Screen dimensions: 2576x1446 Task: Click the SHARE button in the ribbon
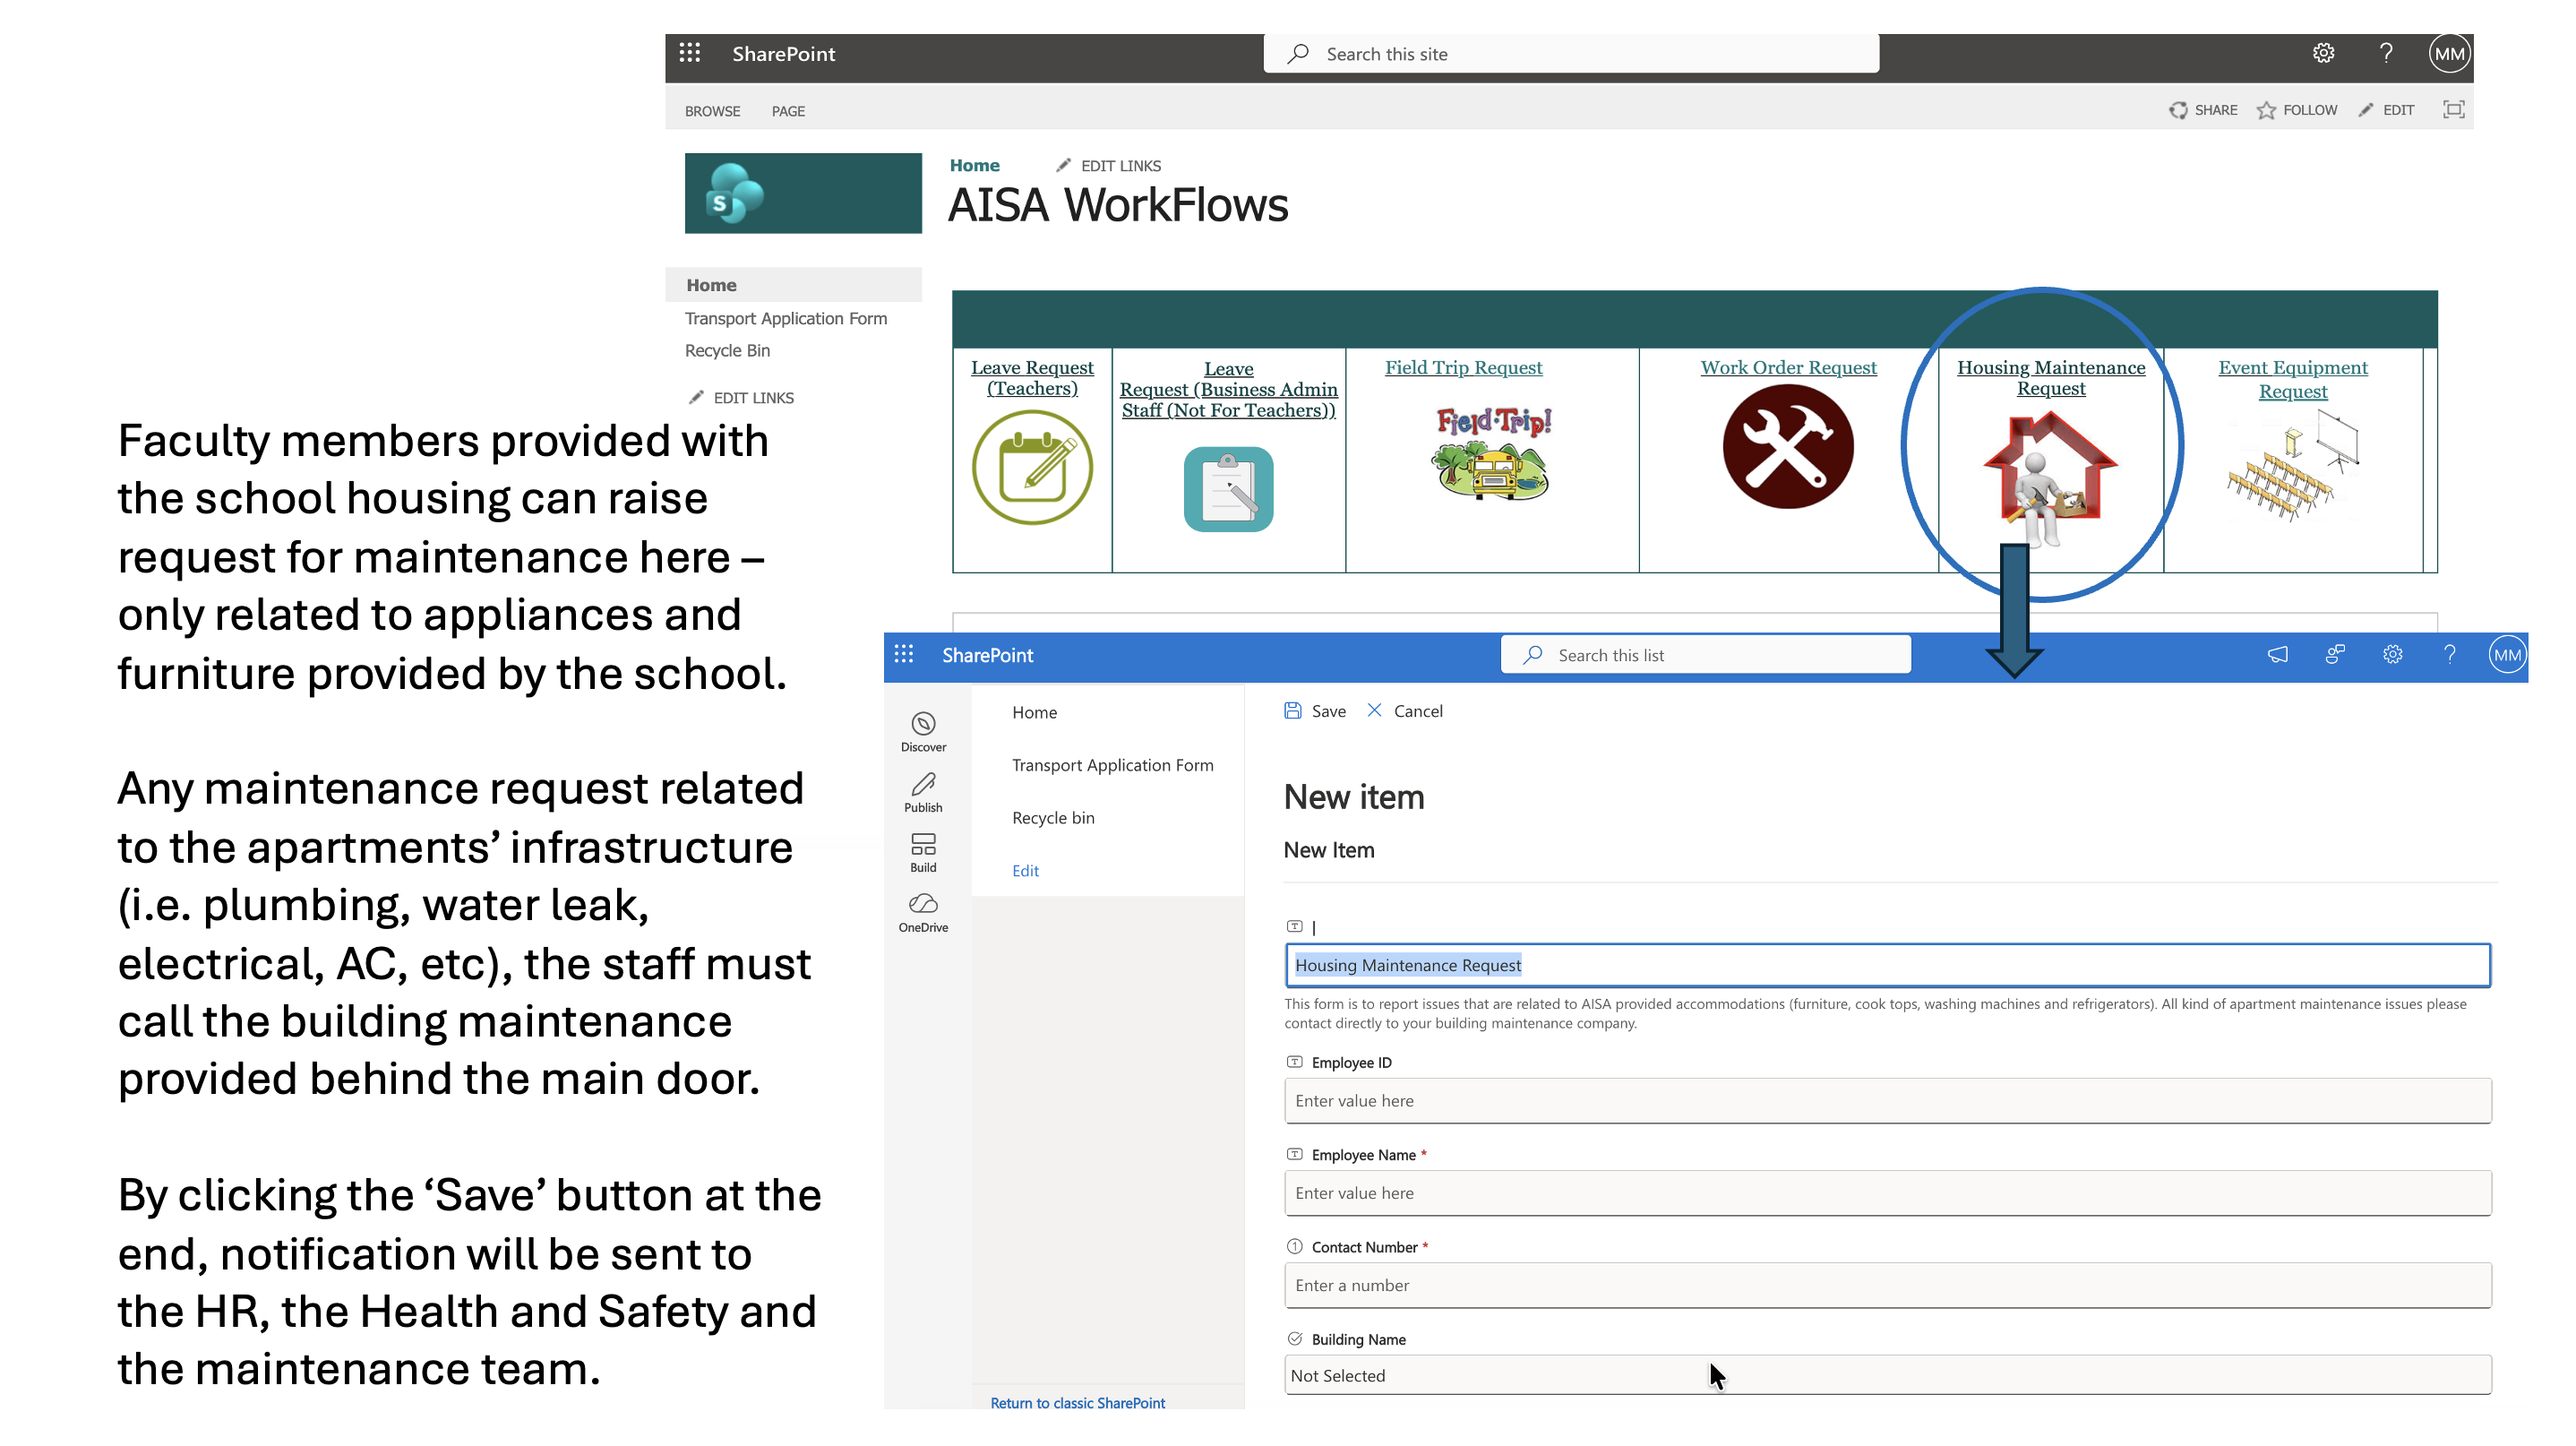2203,110
